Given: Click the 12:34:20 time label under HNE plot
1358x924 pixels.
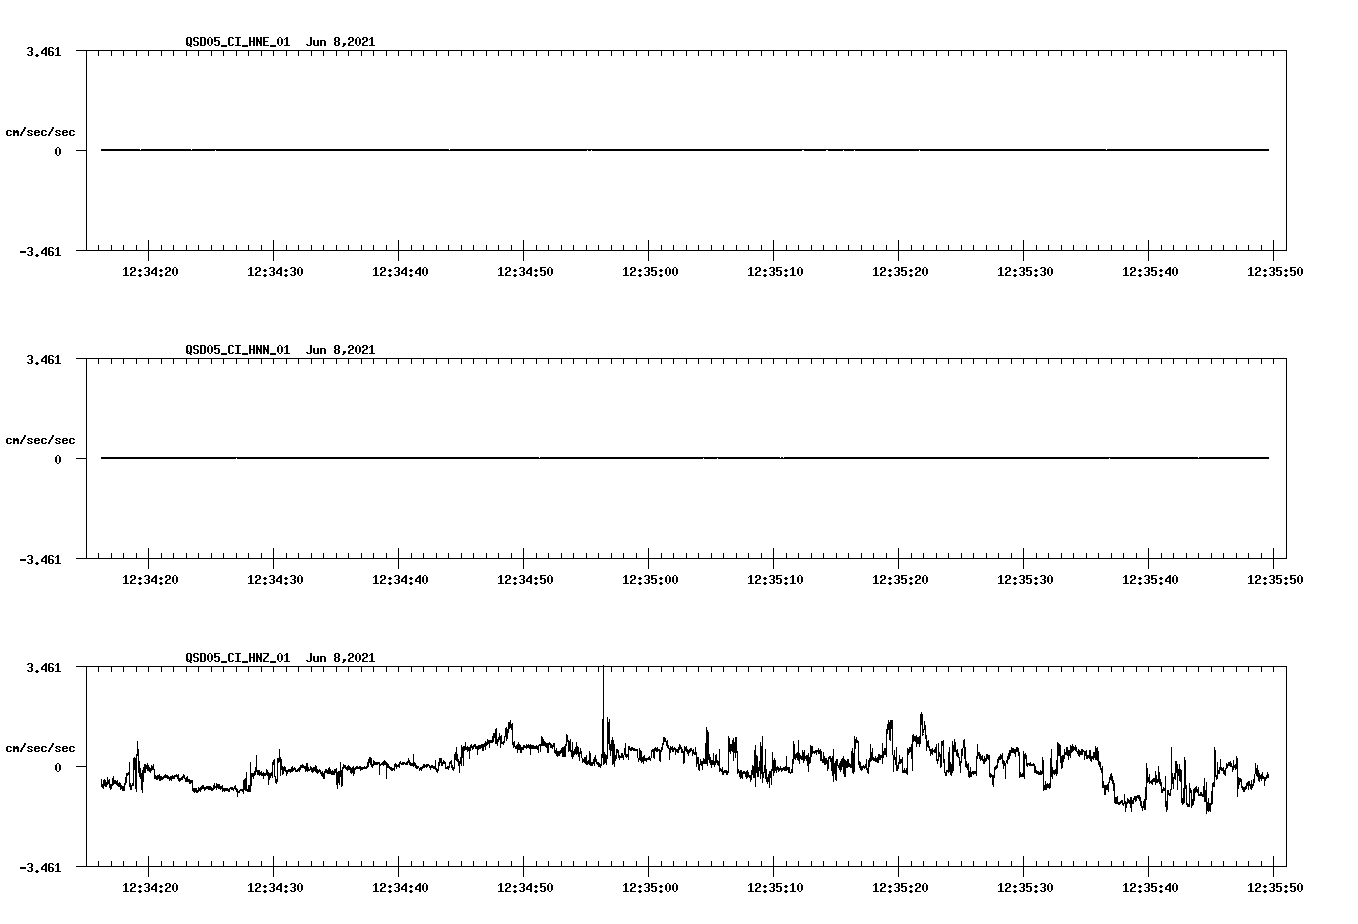Looking at the screenshot, I should [x=150, y=271].
